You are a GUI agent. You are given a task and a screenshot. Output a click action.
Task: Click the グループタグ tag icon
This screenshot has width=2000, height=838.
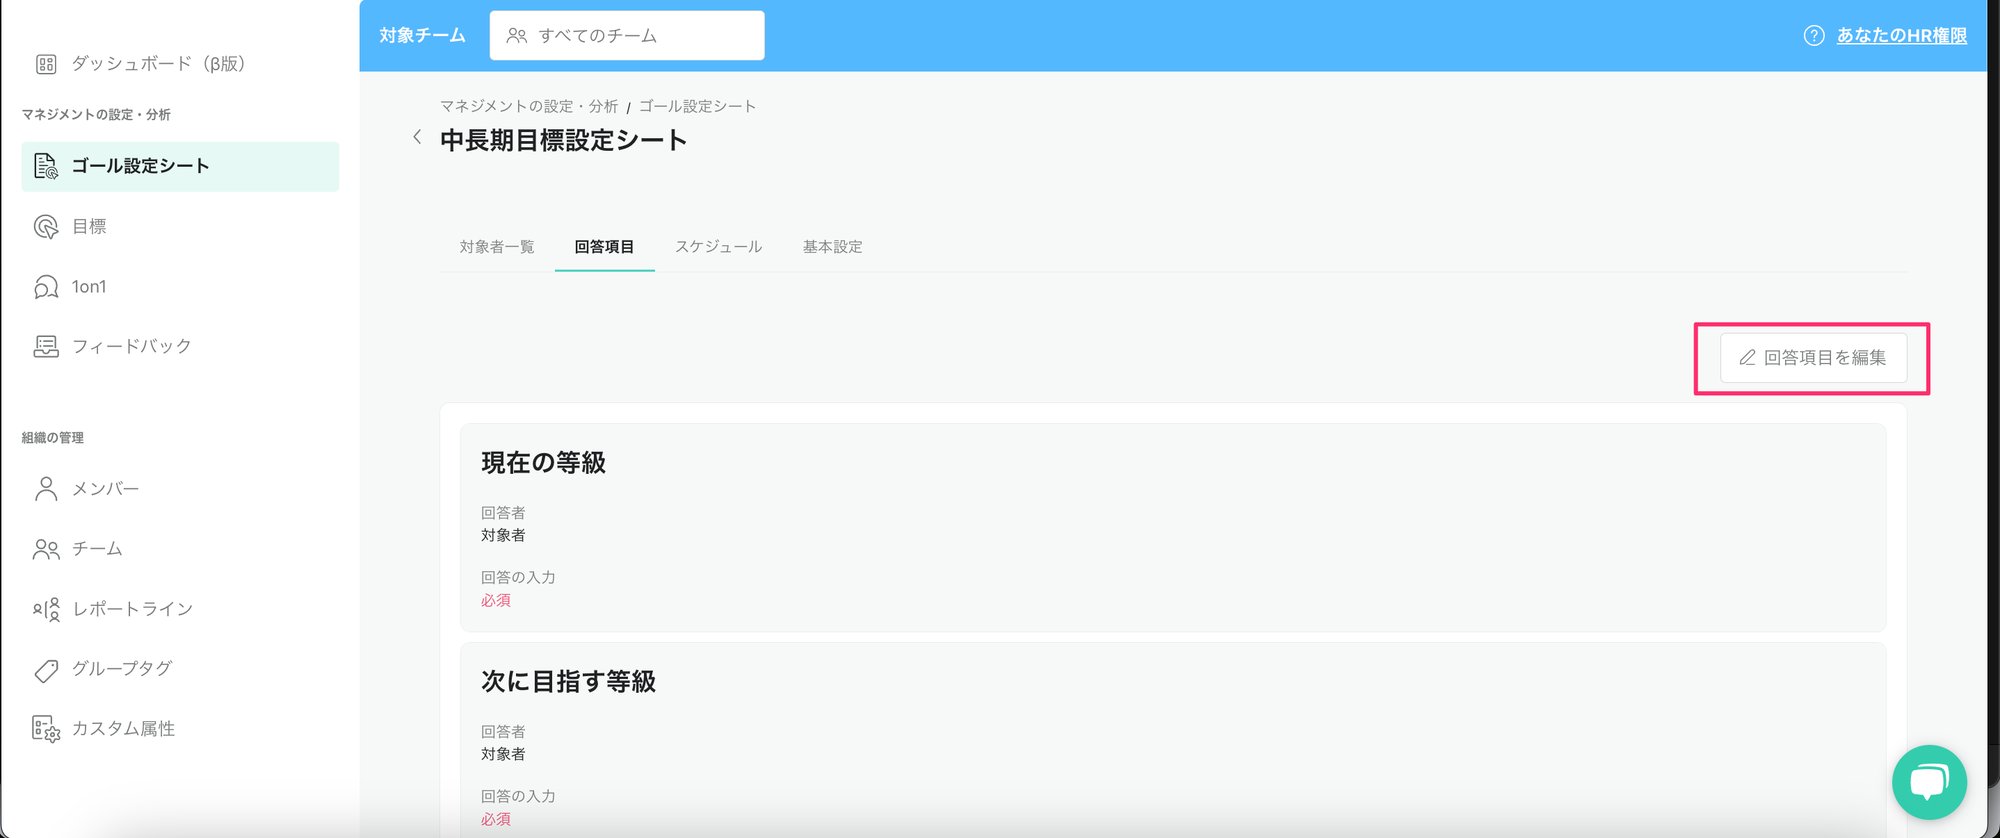tap(46, 670)
